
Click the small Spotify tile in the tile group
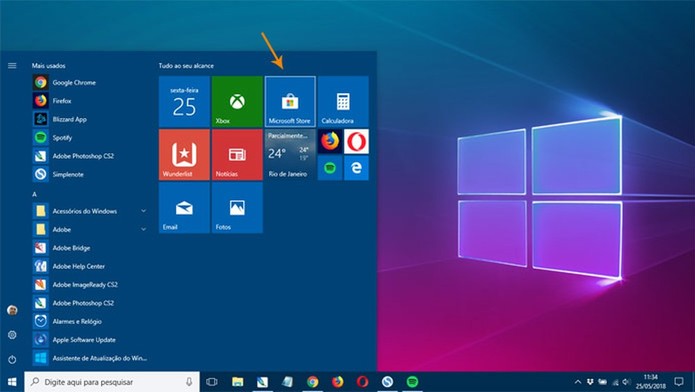coord(330,168)
